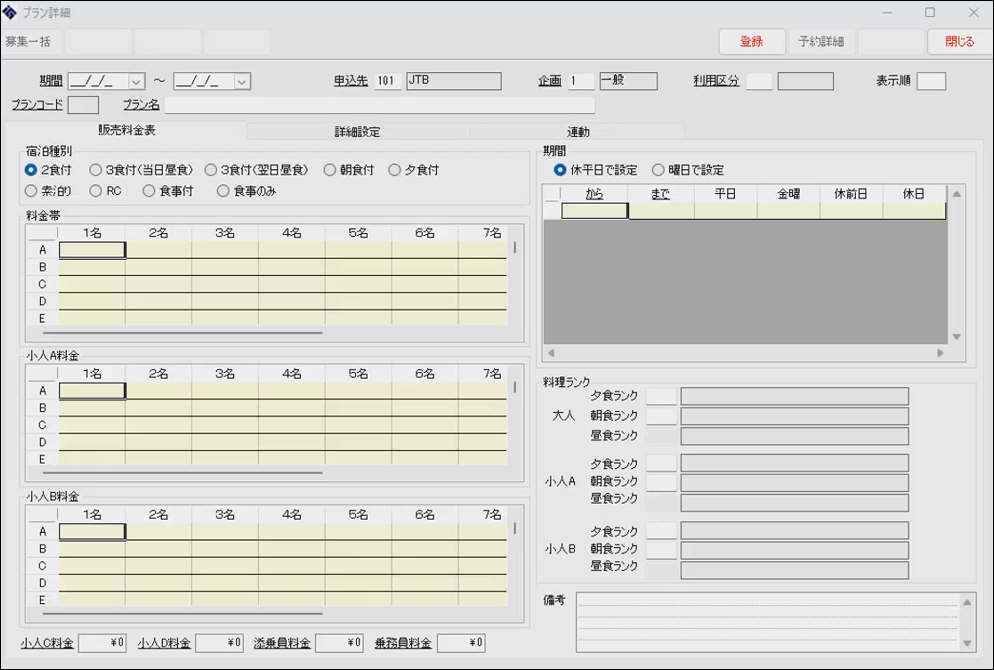Choose 曜日で設定 period option
This screenshot has width=994, height=670.
(658, 170)
